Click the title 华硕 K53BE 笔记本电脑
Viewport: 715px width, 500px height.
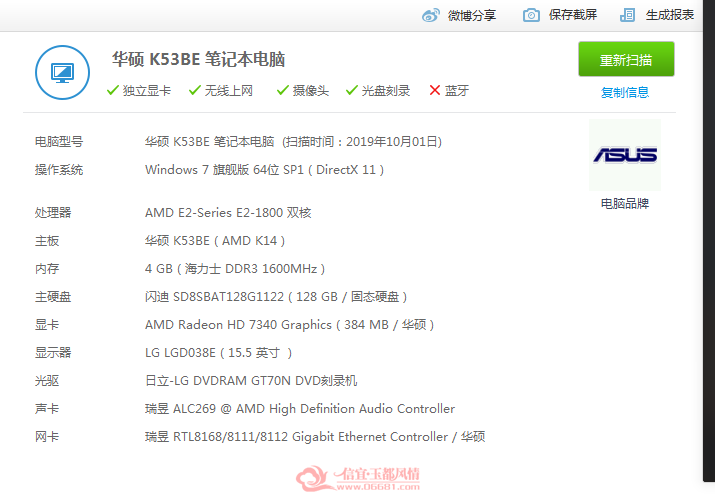pyautogui.click(x=198, y=59)
